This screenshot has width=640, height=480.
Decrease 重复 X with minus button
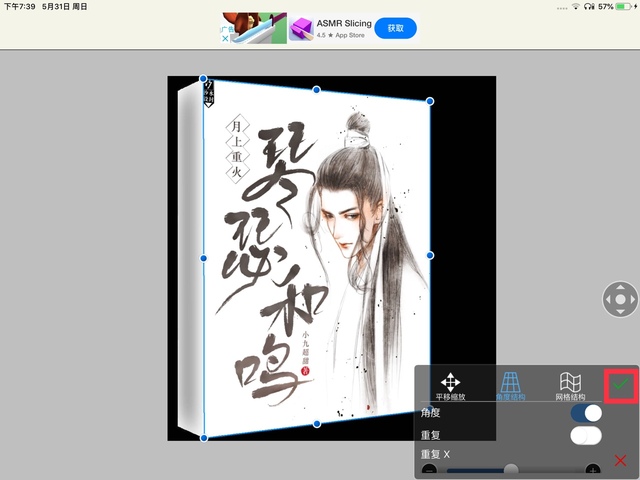429,470
